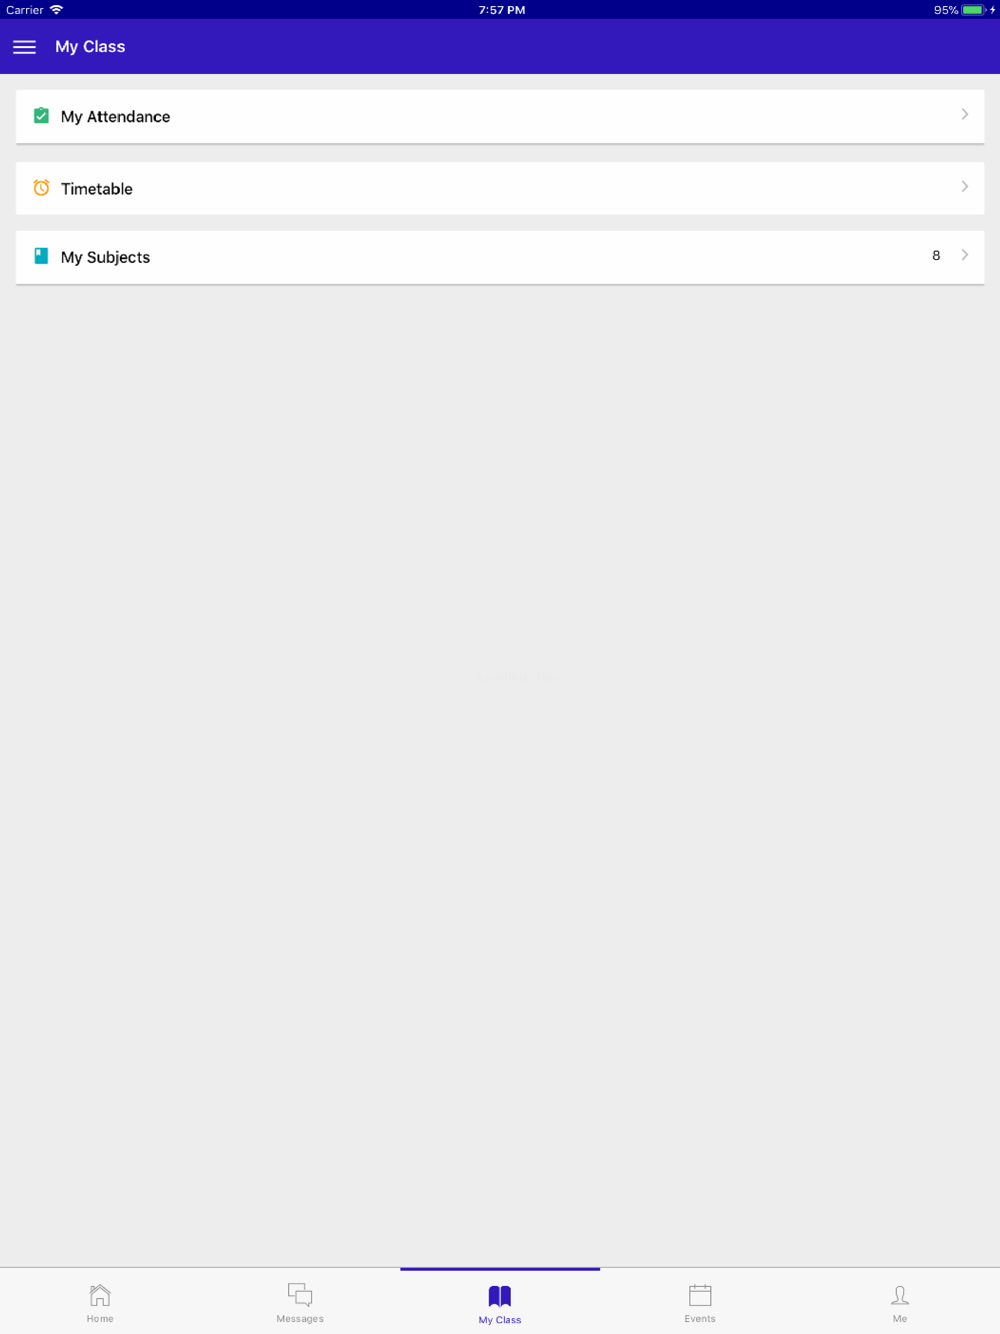Screen dimensions: 1000x1334
Task: Select the Events calendar icon
Action: click(x=700, y=1295)
